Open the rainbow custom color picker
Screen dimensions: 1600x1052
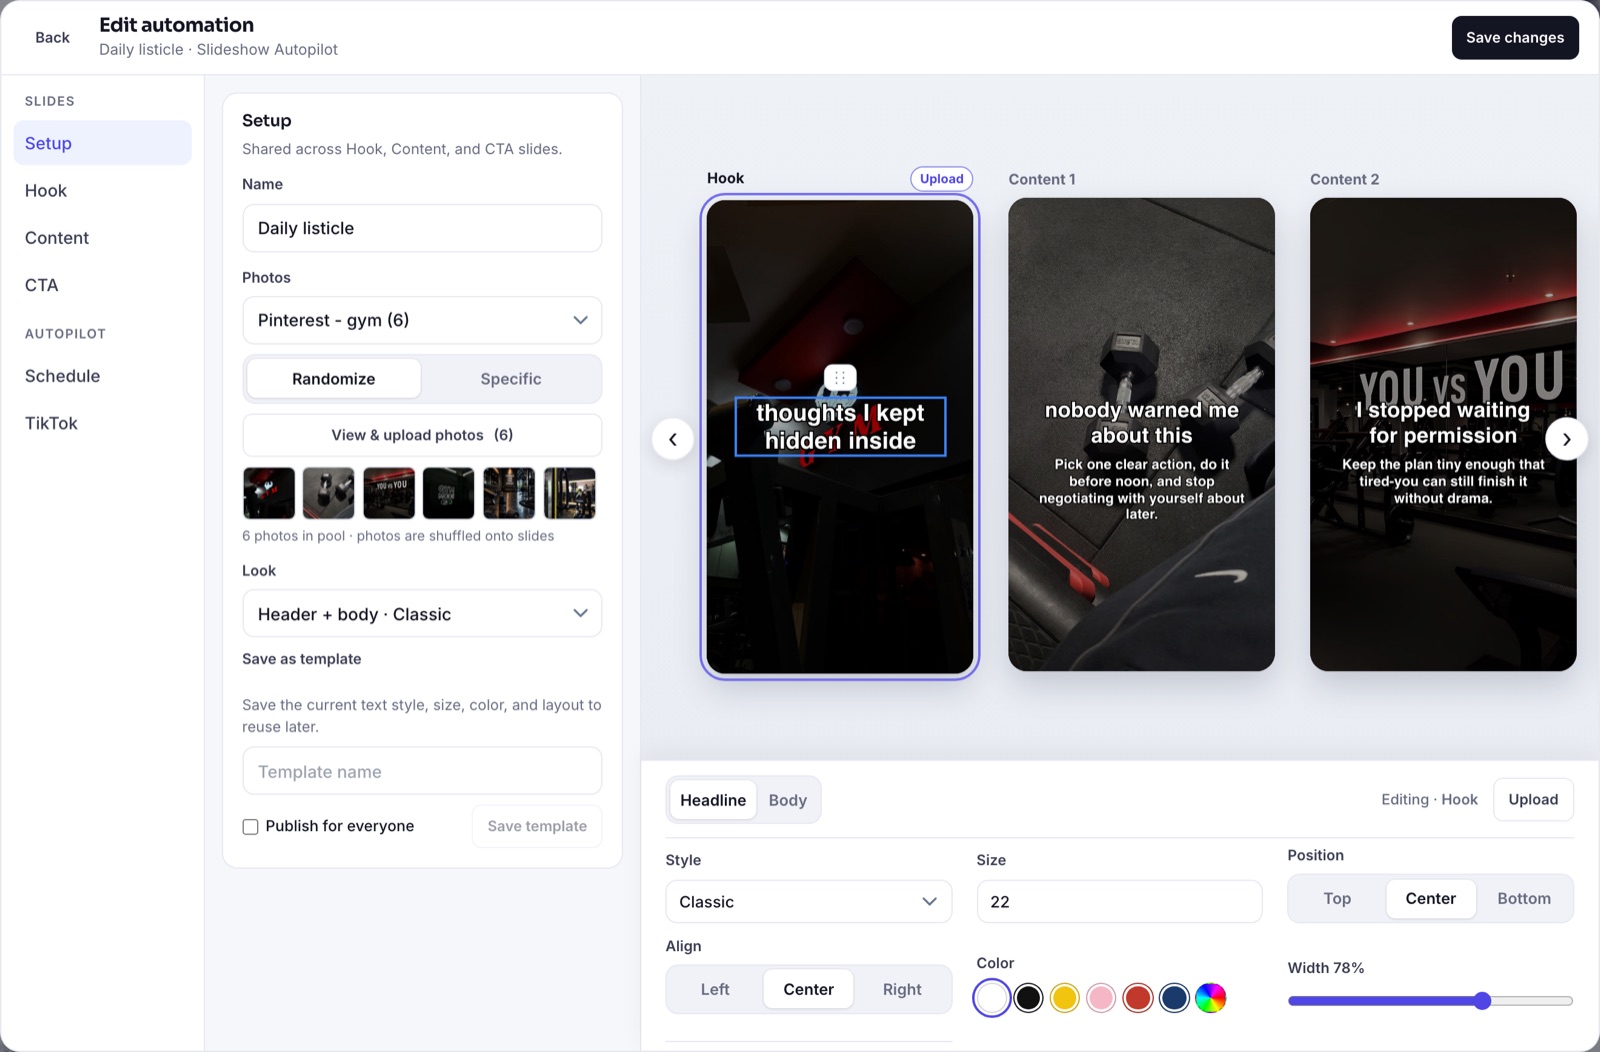point(1210,998)
